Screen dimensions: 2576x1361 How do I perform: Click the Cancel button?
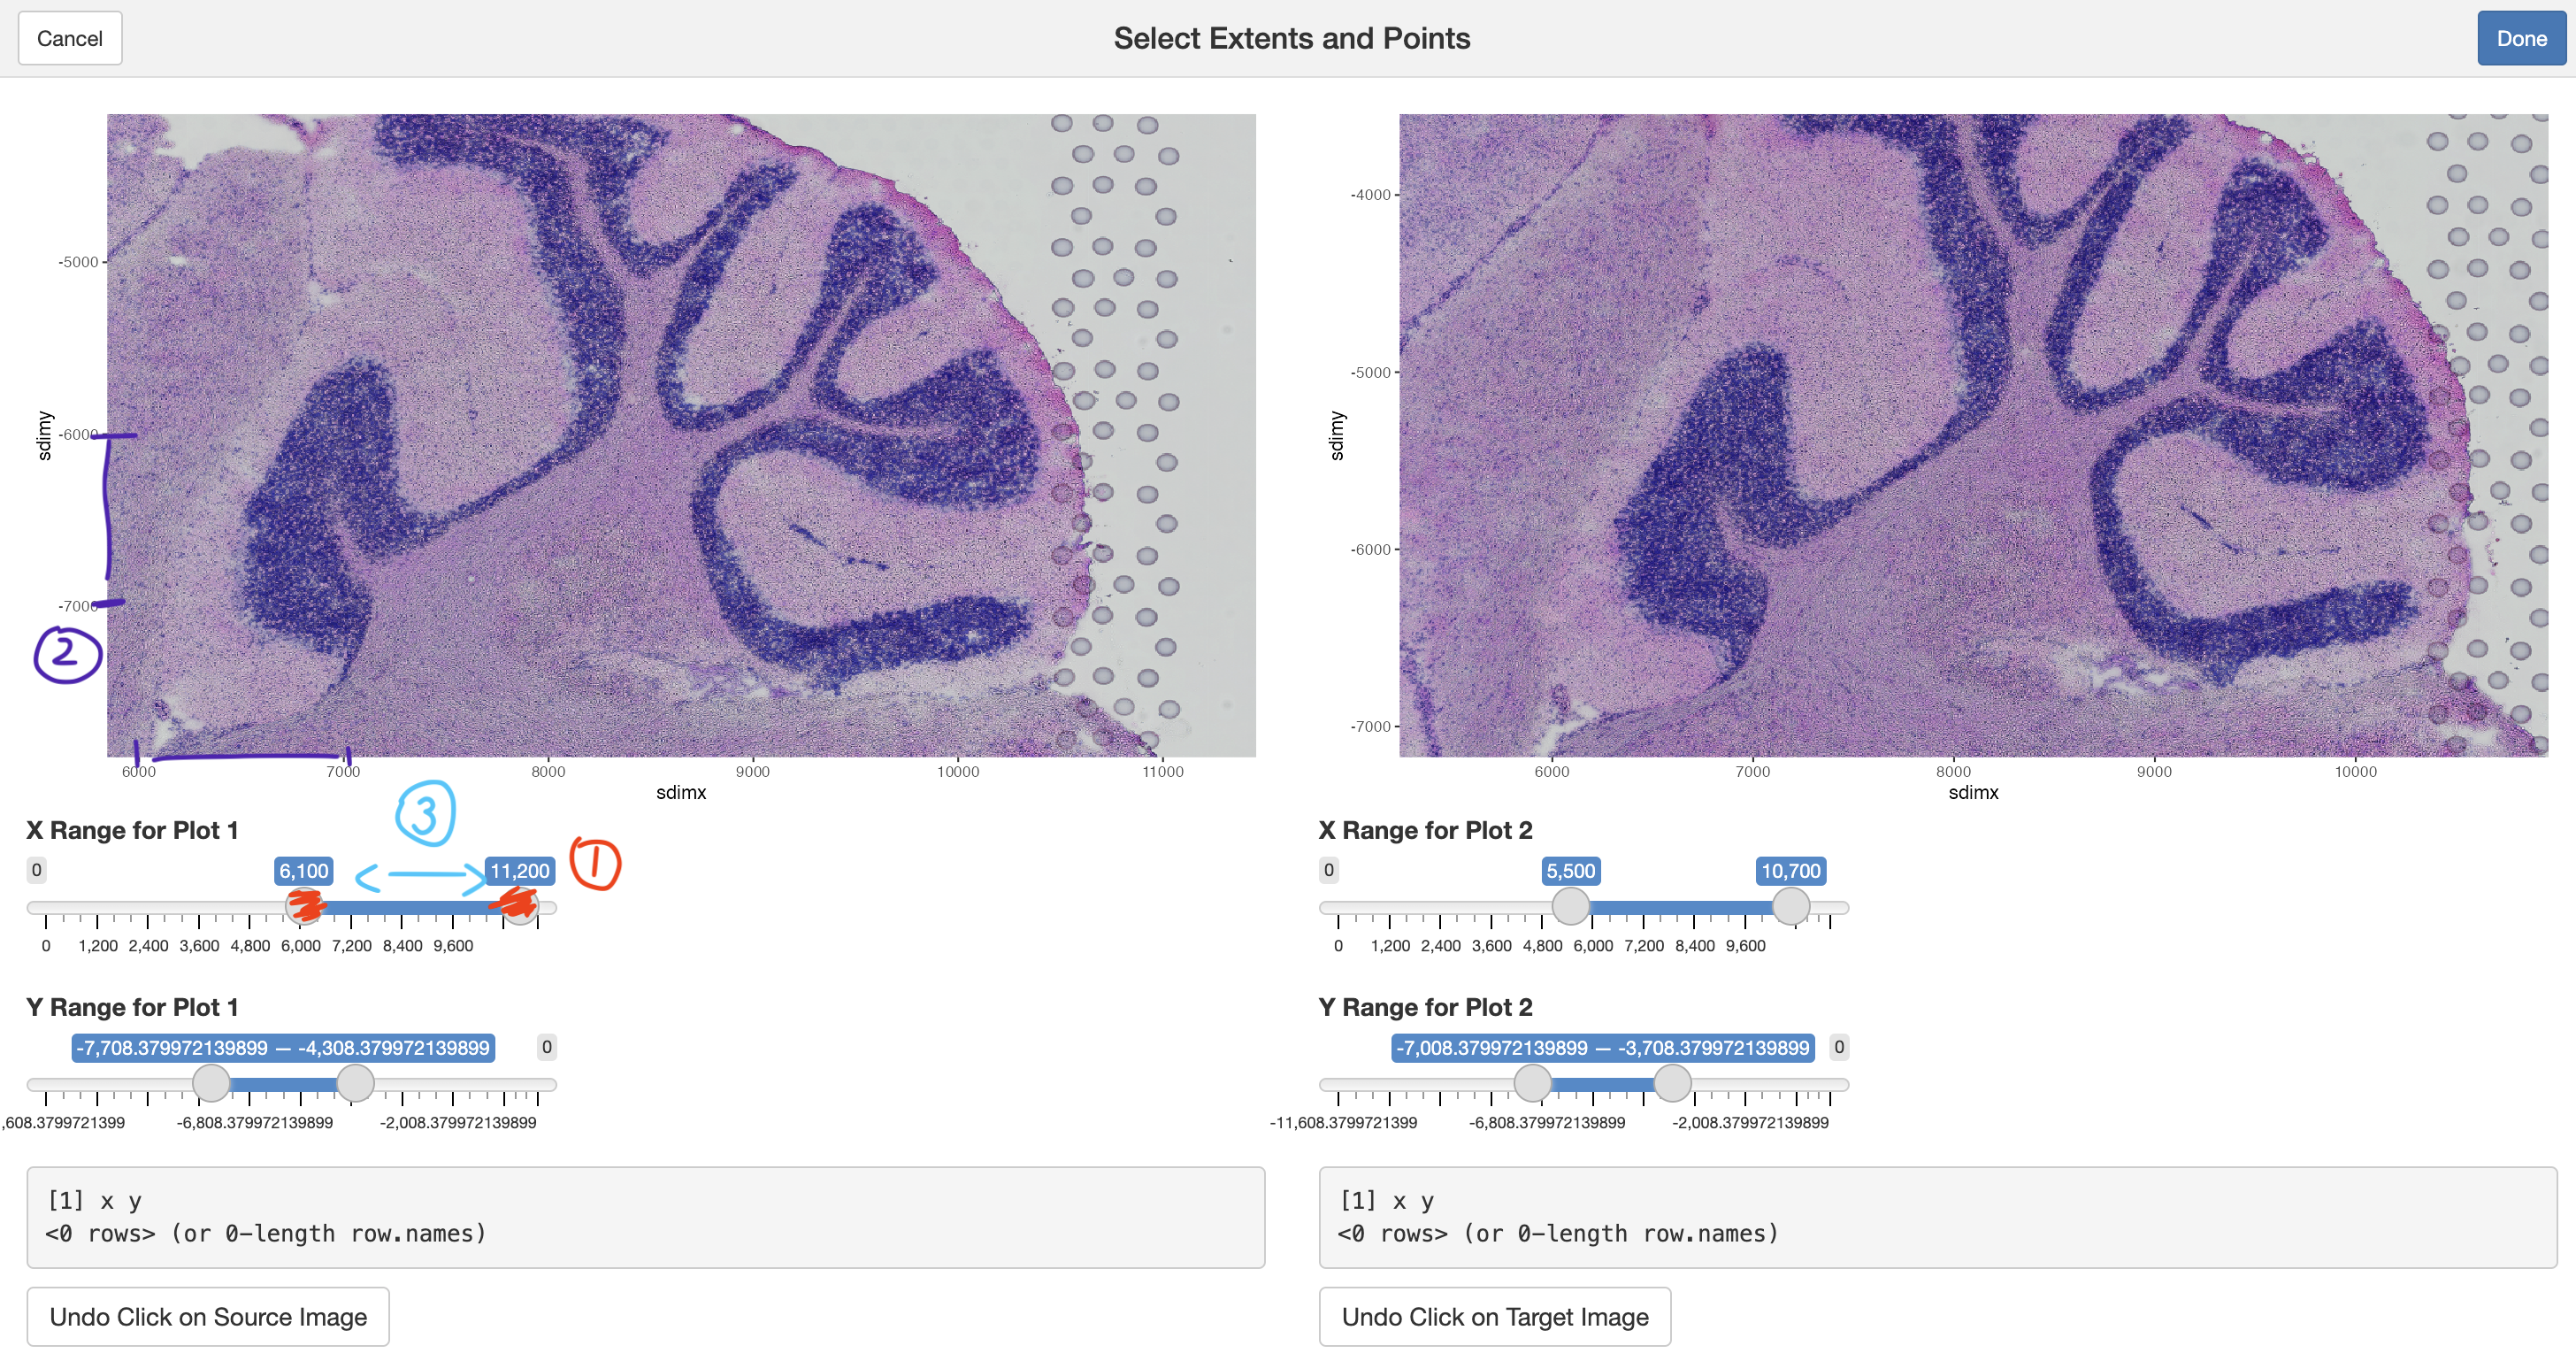point(70,39)
